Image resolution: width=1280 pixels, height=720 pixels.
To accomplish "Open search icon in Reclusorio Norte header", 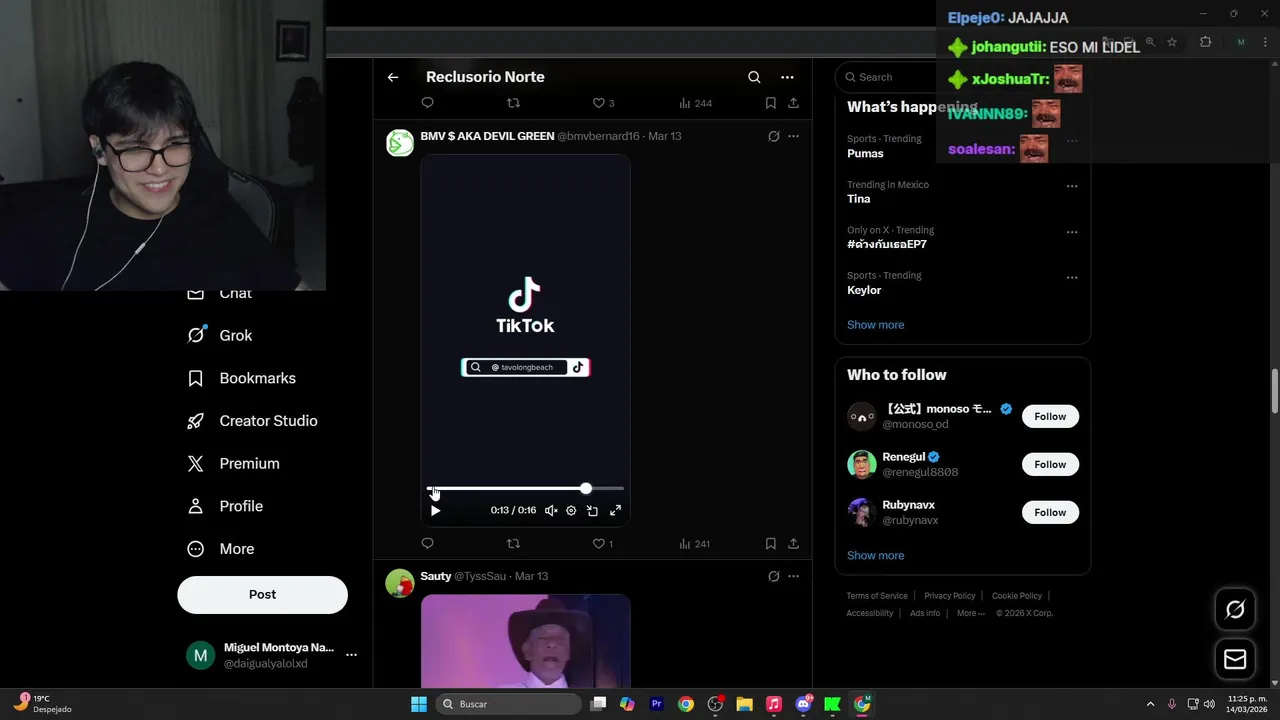I will click(x=754, y=77).
